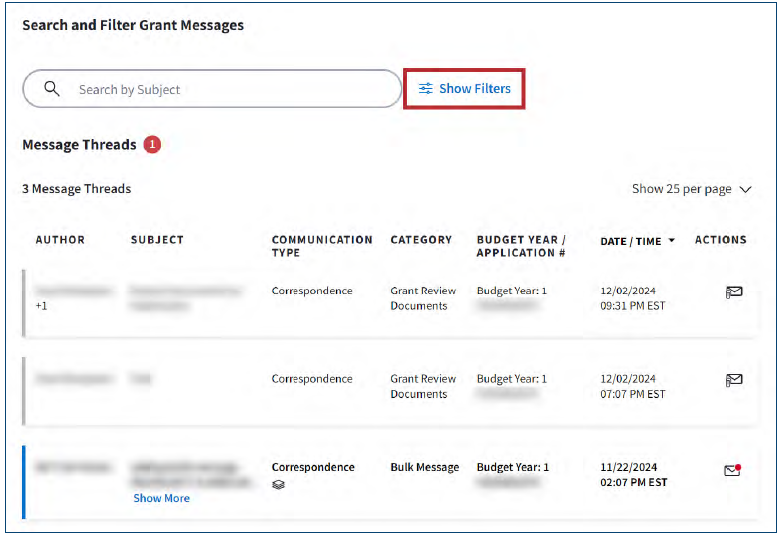Click the Communication Type column header
The width and height of the screenshot is (781, 538).
pos(321,246)
